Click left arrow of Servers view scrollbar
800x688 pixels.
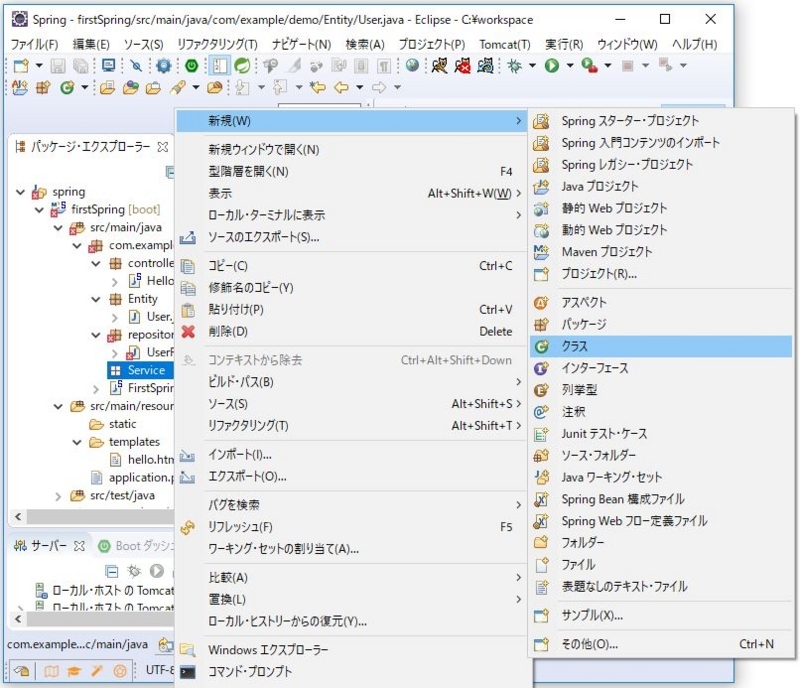click(x=18, y=619)
